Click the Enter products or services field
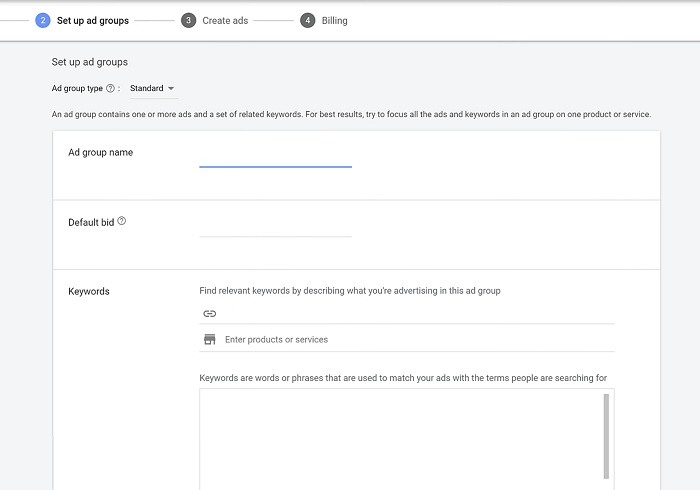 418,340
